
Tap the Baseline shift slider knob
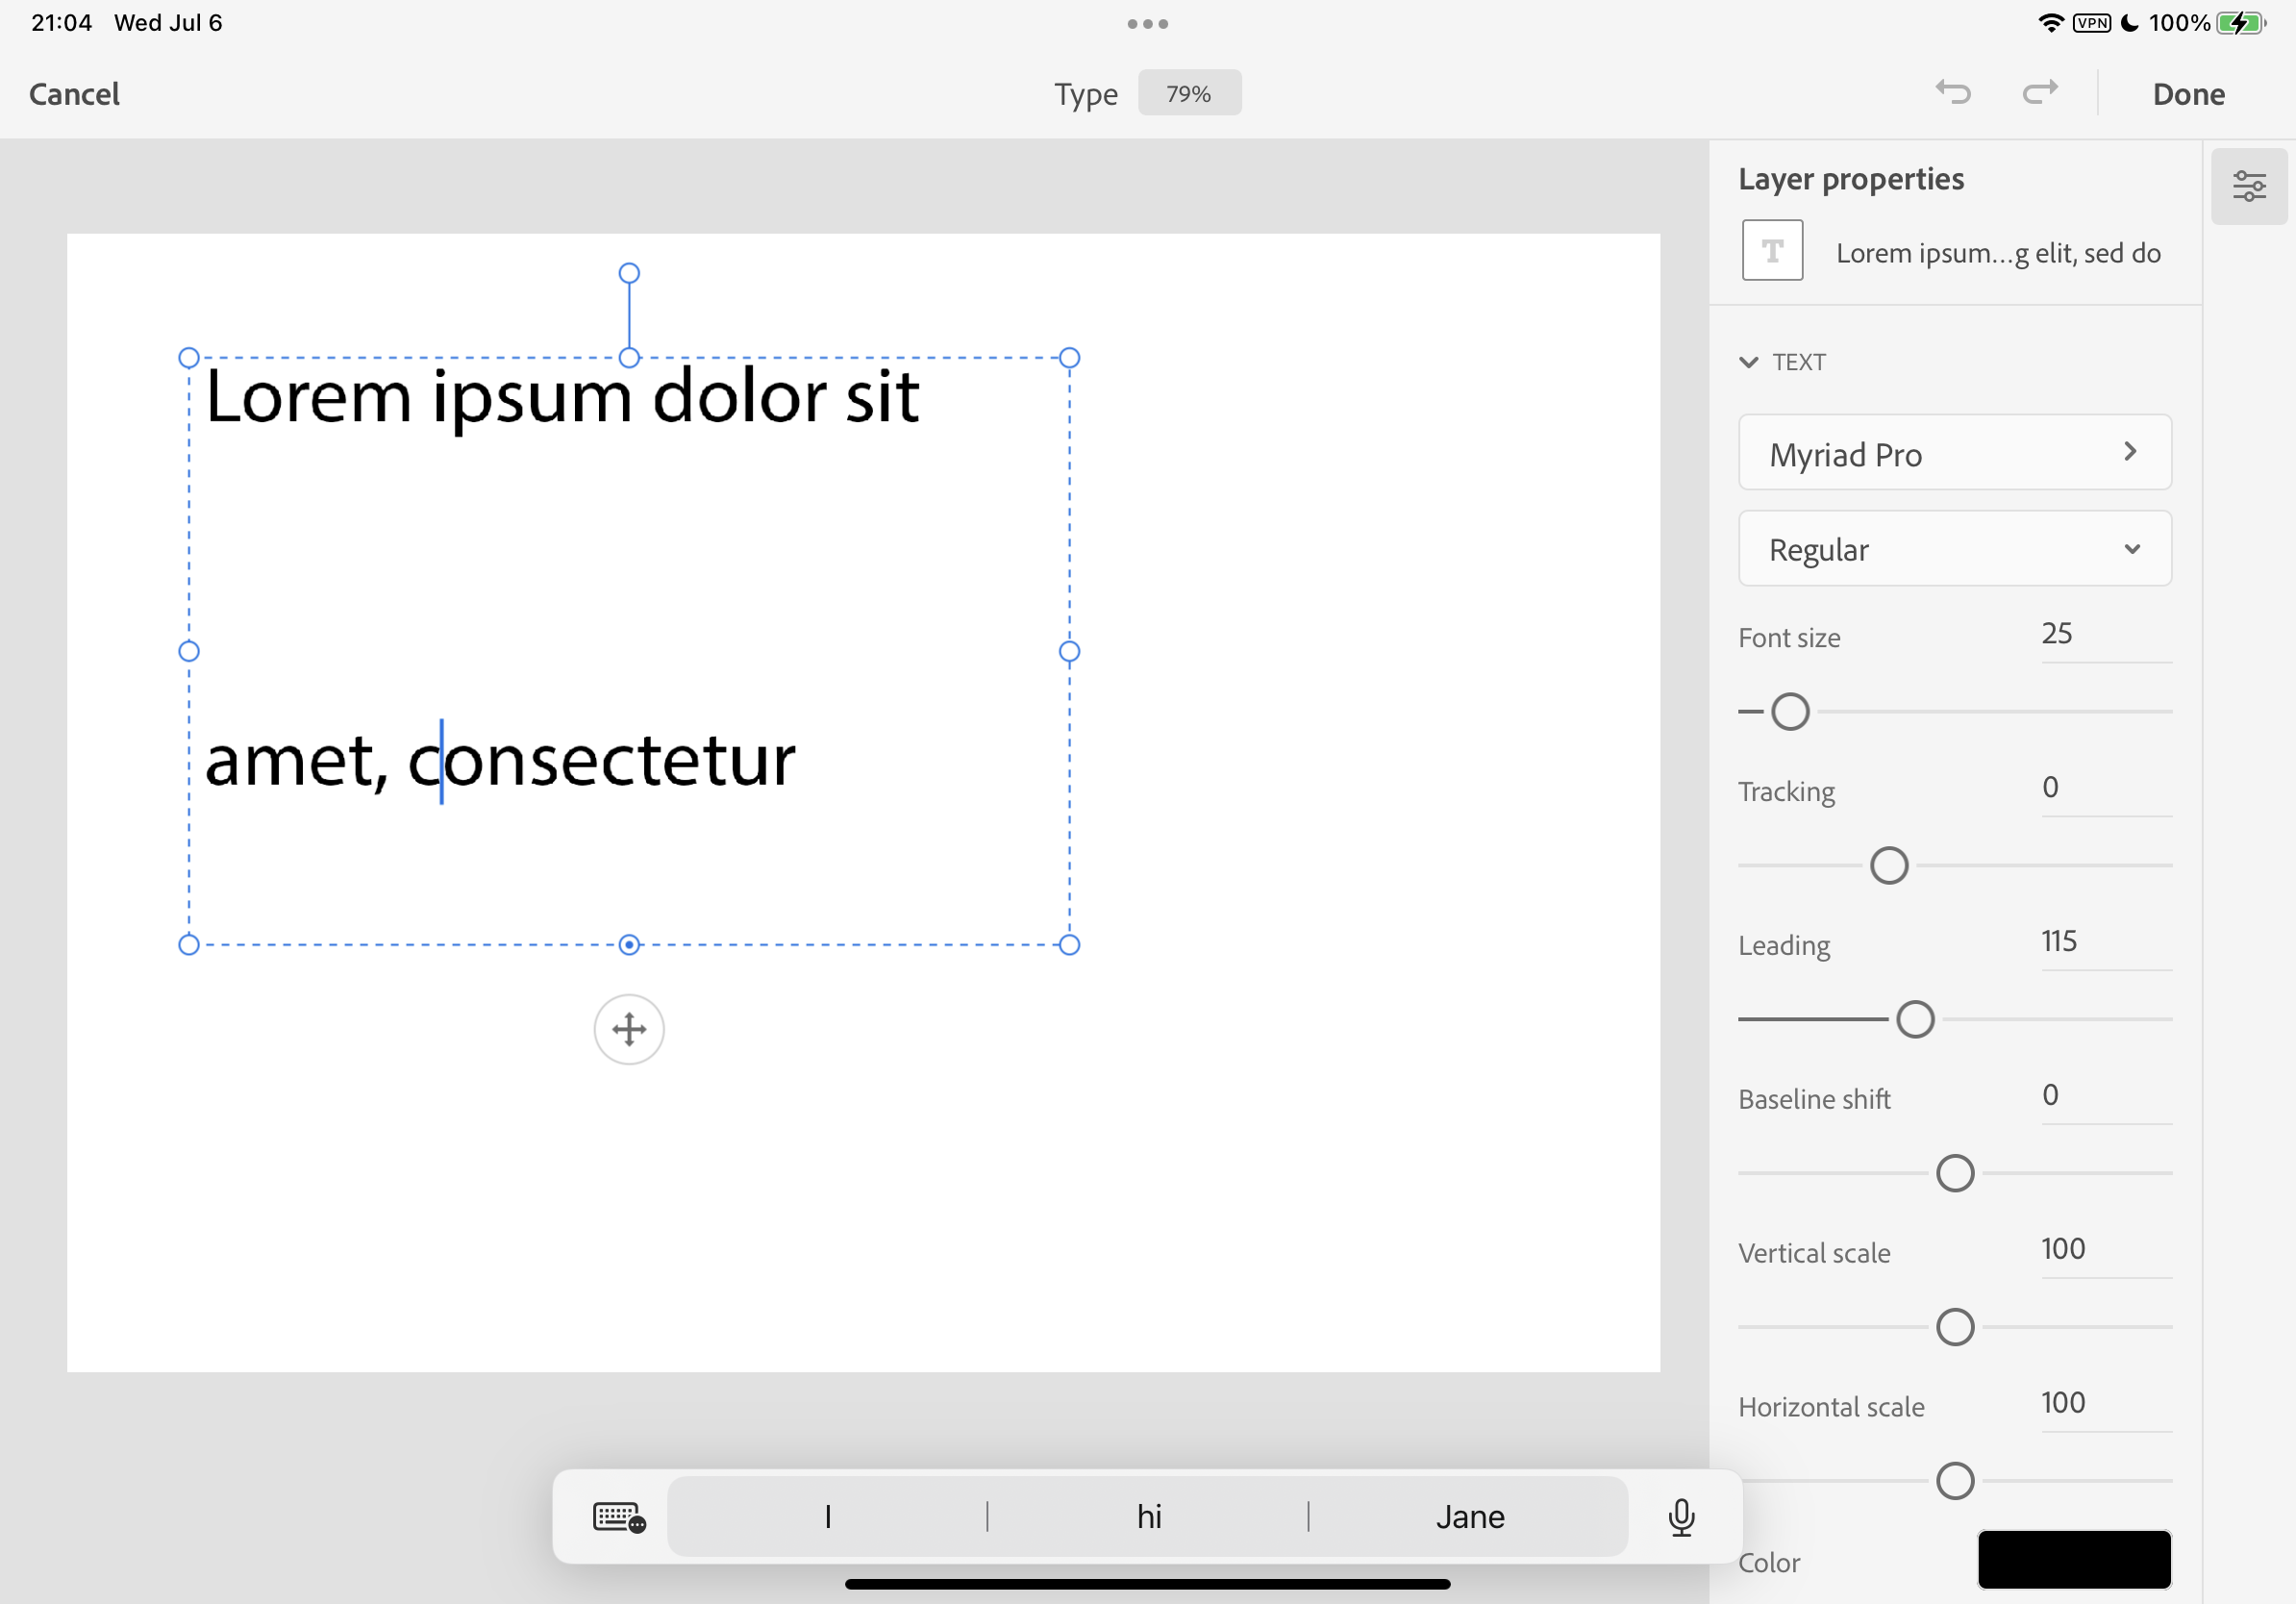point(1954,1174)
